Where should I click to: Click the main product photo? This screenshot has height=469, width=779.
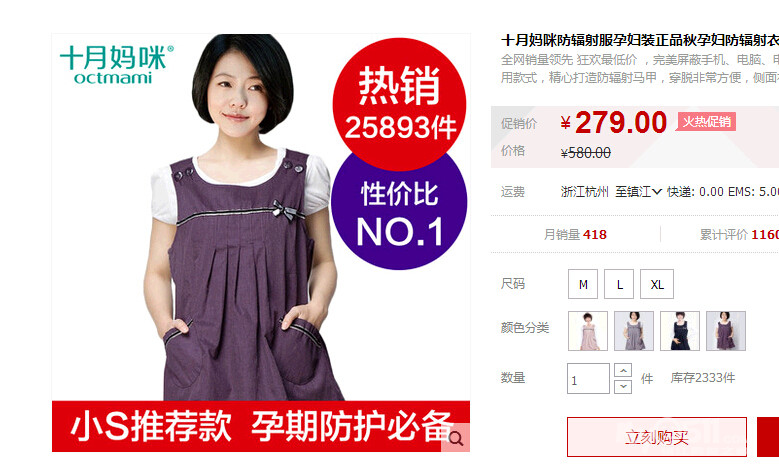coord(261,242)
